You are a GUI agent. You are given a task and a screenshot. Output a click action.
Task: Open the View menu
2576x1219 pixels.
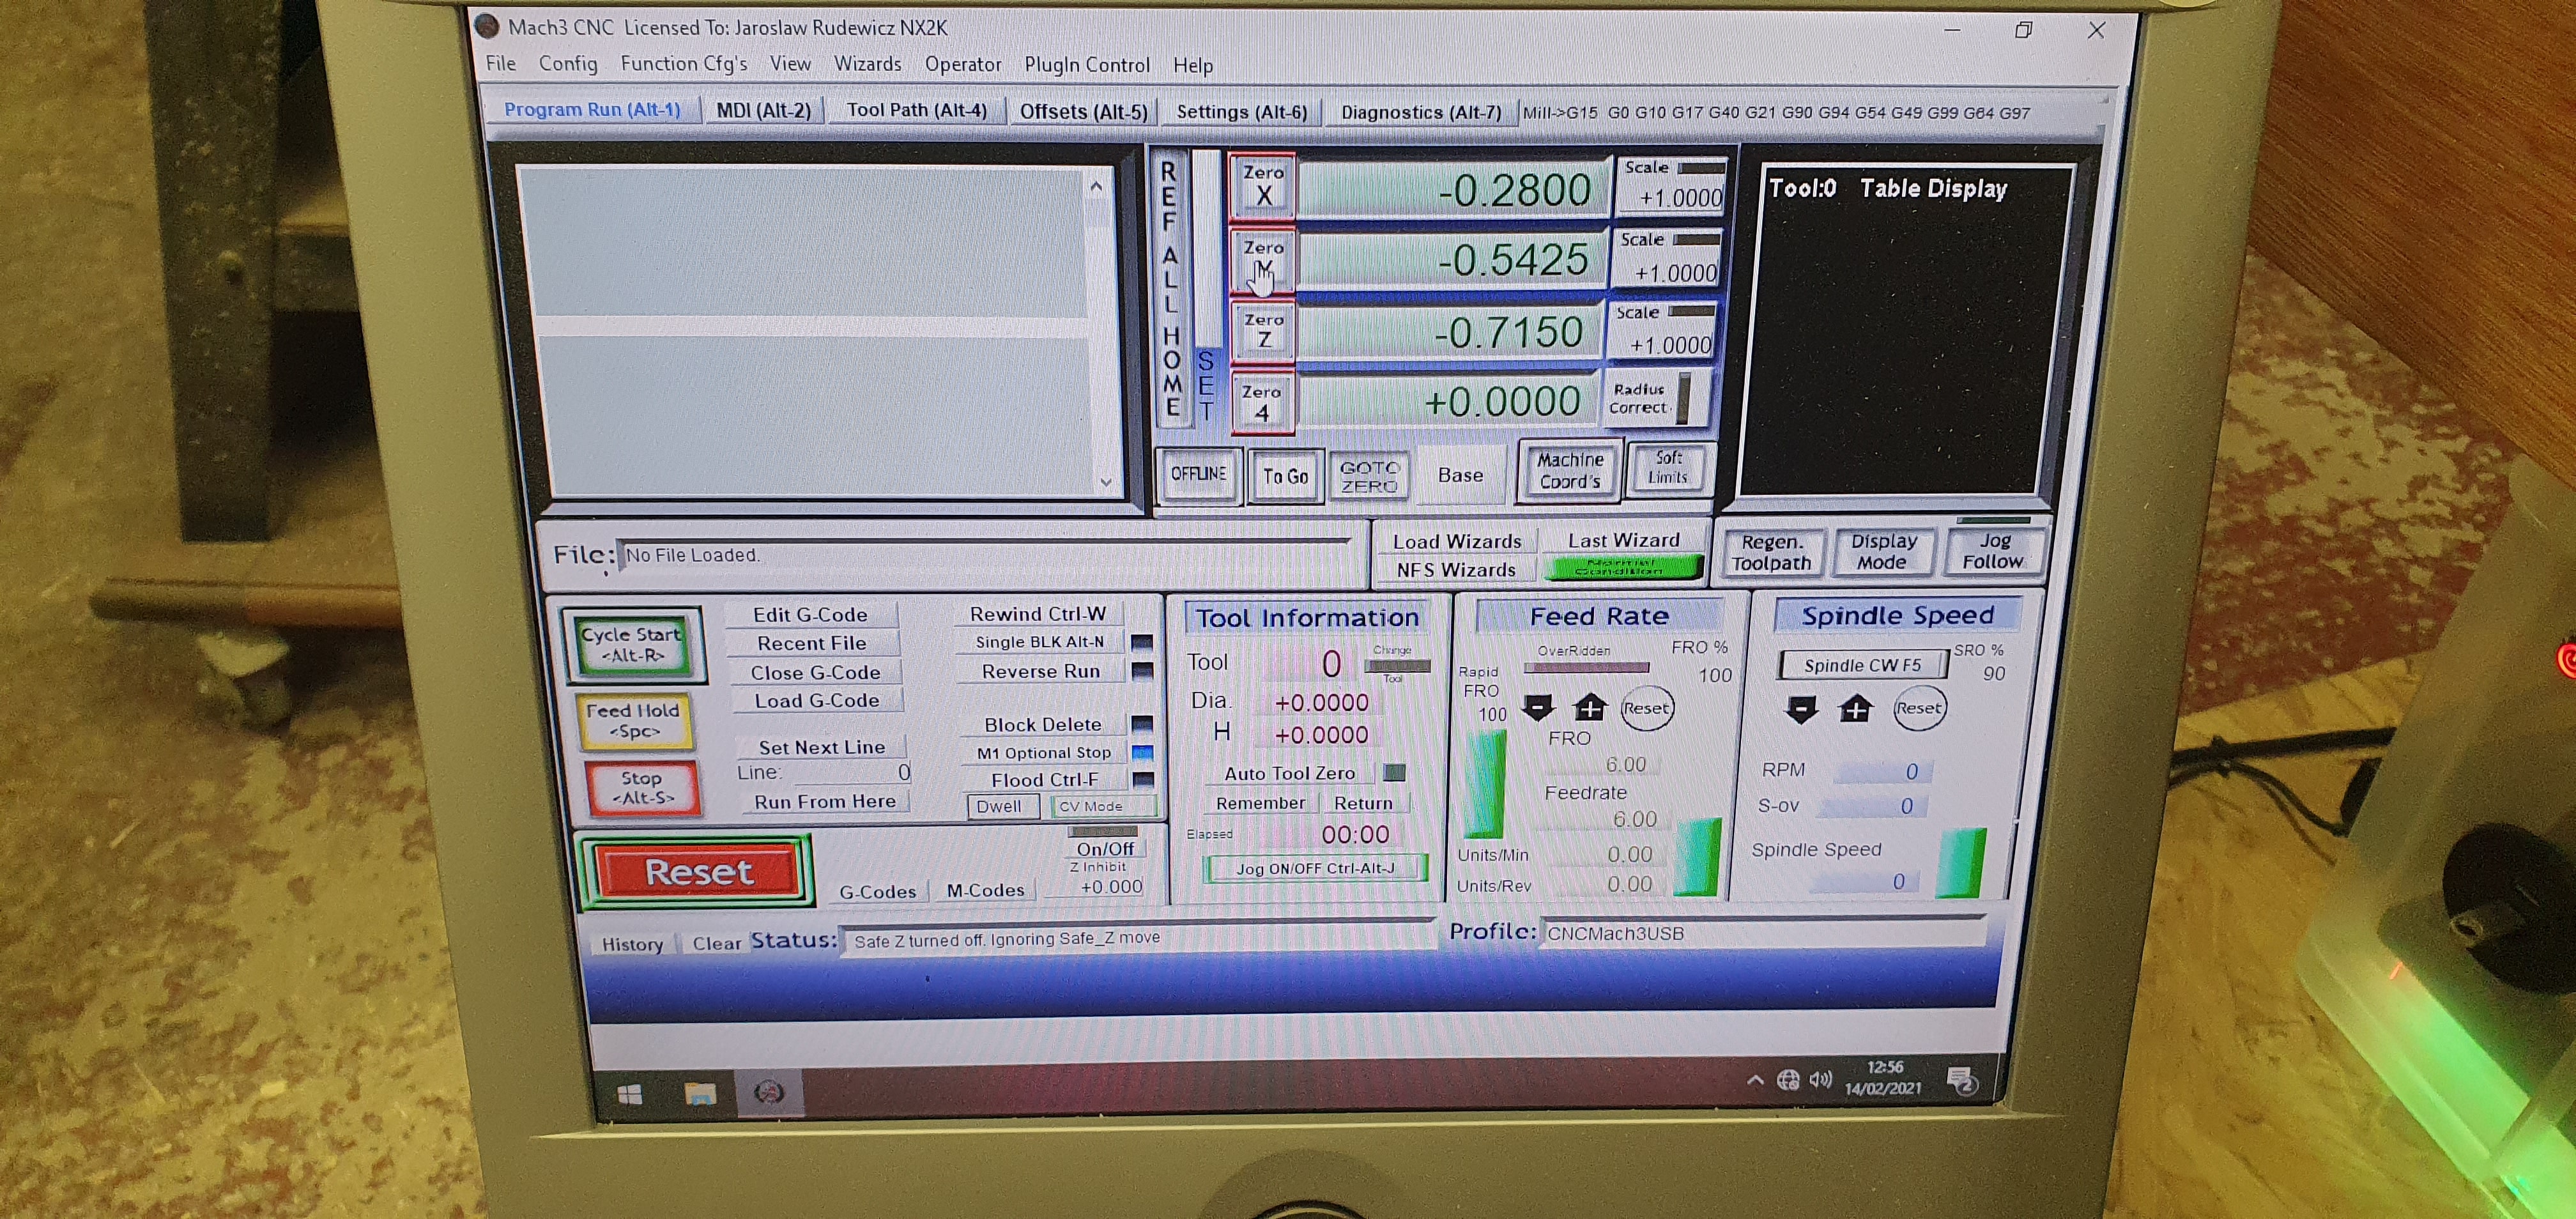(x=790, y=63)
